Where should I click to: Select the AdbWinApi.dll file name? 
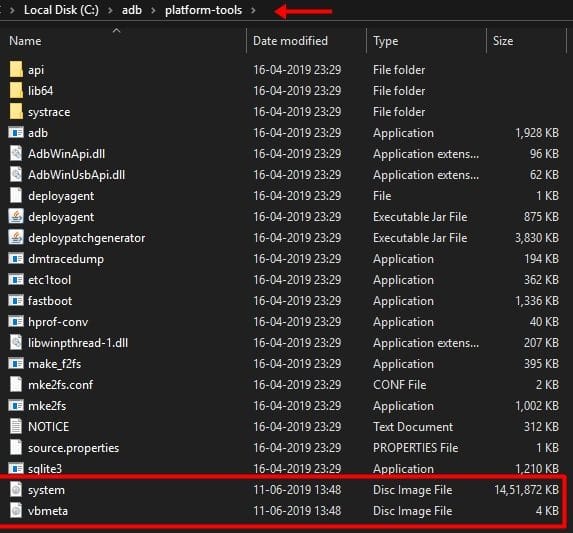tap(66, 153)
